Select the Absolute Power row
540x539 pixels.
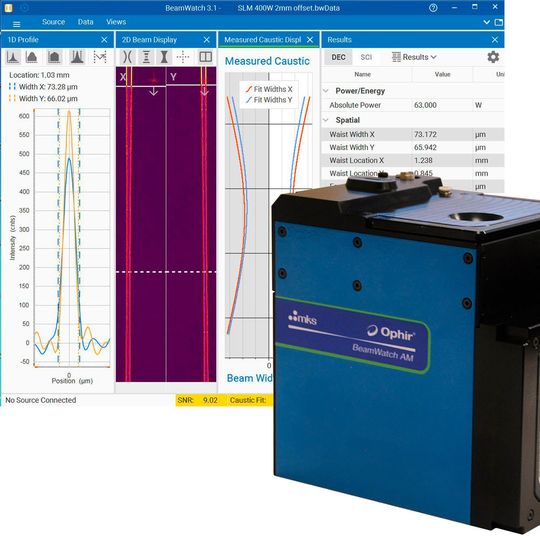click(412, 105)
